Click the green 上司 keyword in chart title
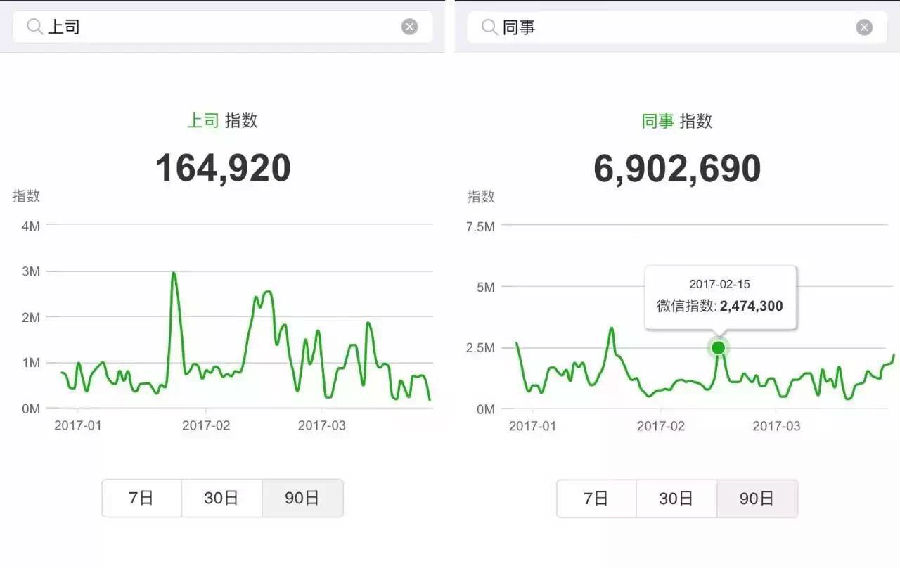This screenshot has height=568, width=900. (x=203, y=120)
